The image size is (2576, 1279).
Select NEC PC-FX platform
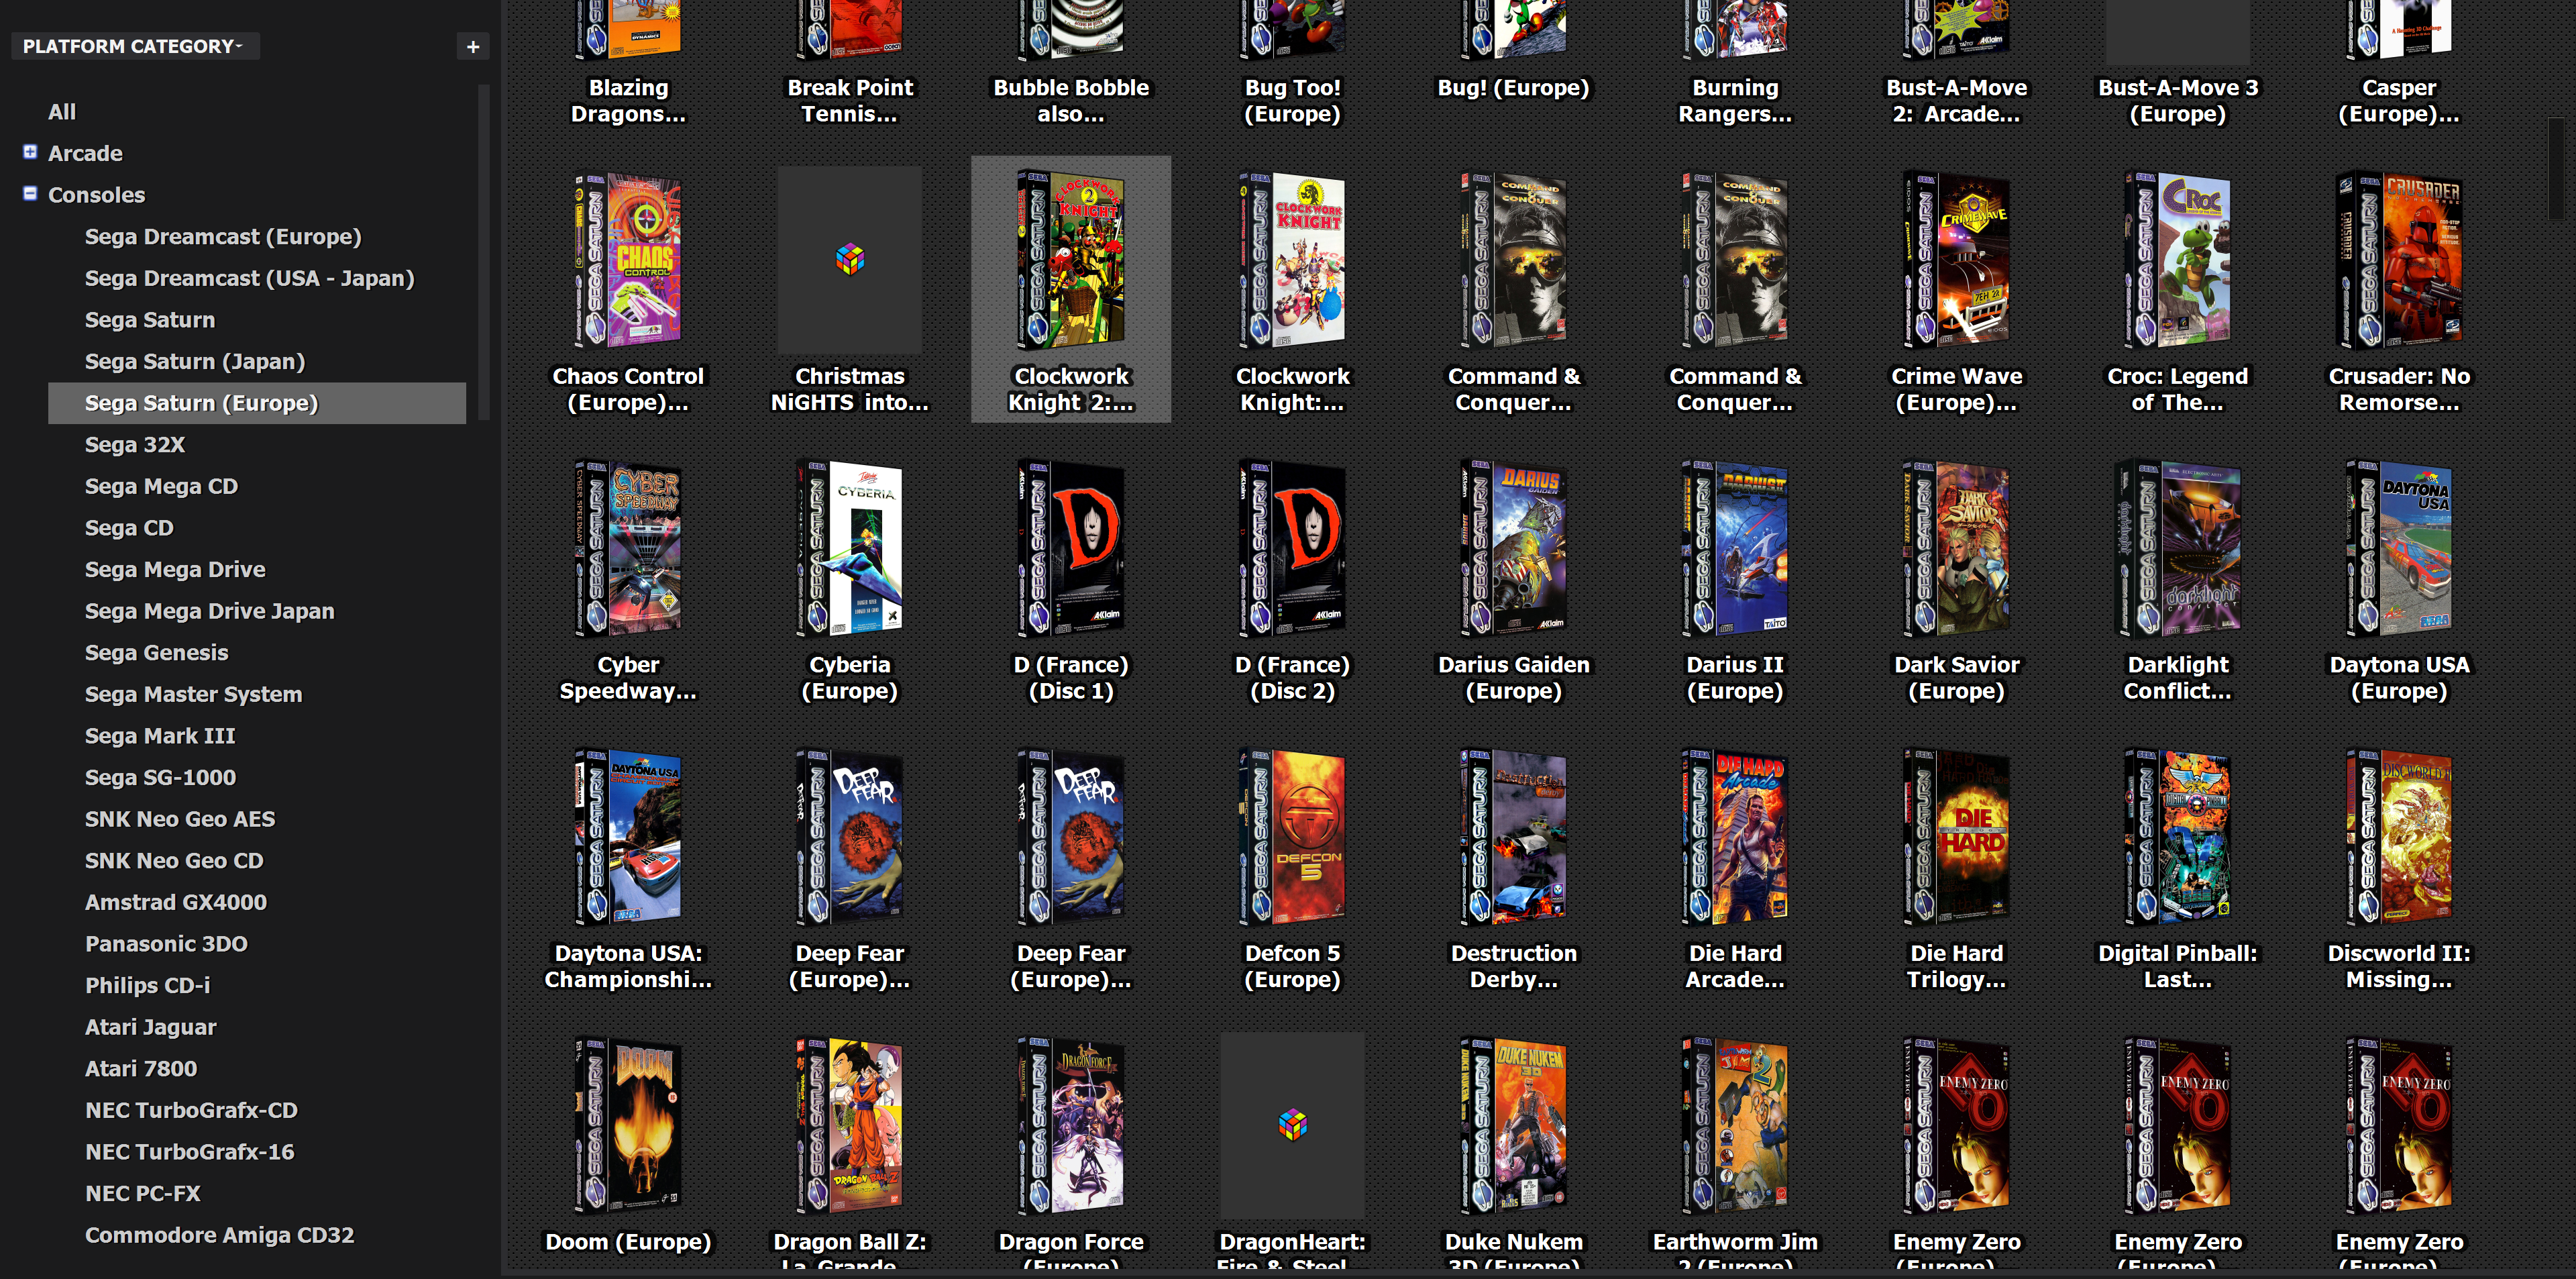coord(143,1194)
